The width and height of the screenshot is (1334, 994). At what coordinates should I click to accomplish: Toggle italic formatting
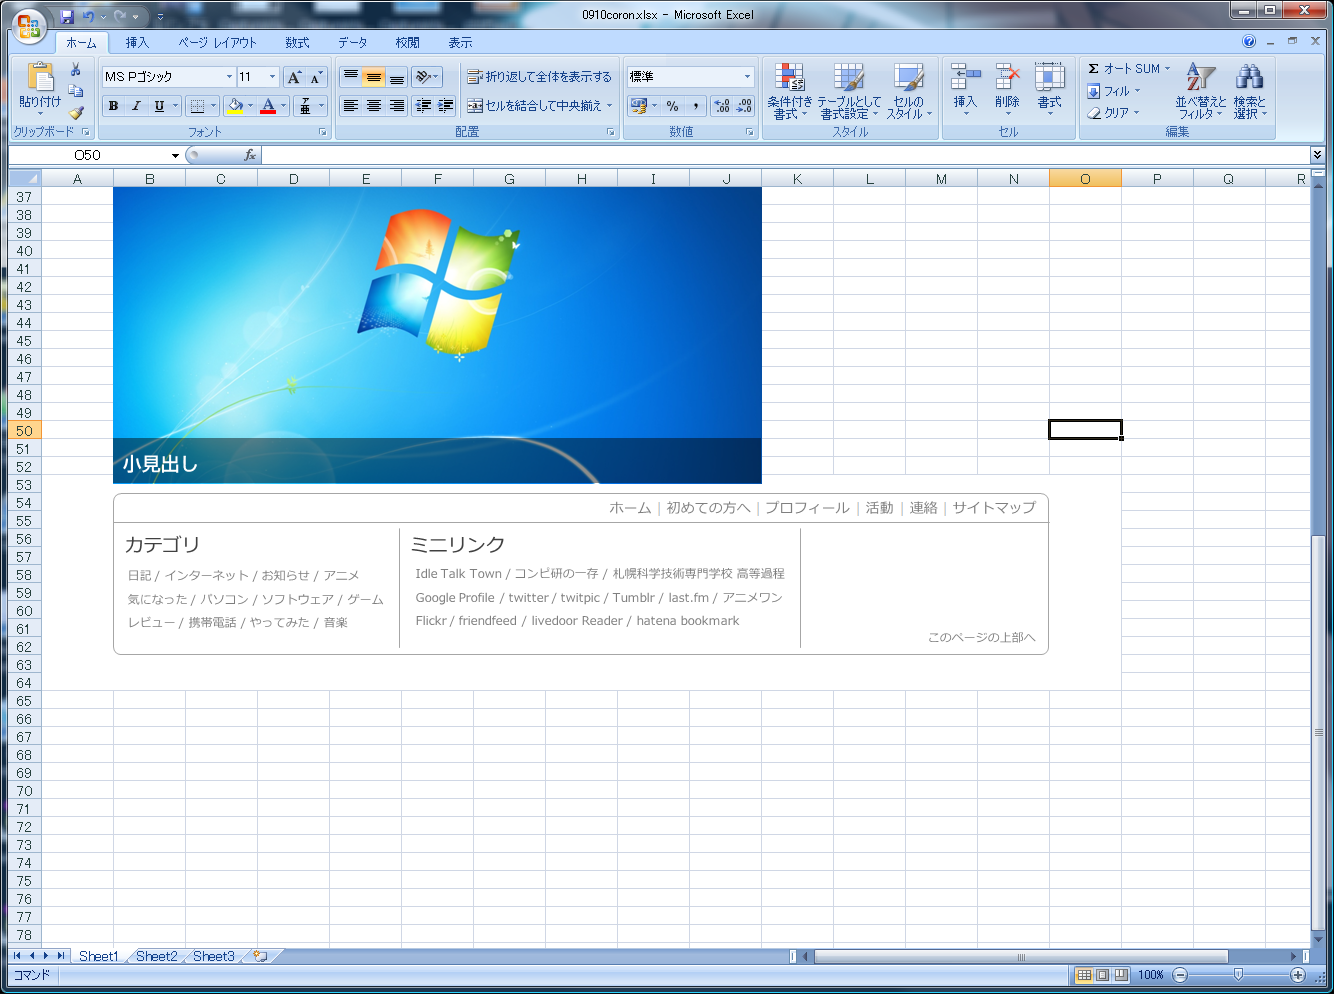pyautogui.click(x=136, y=106)
